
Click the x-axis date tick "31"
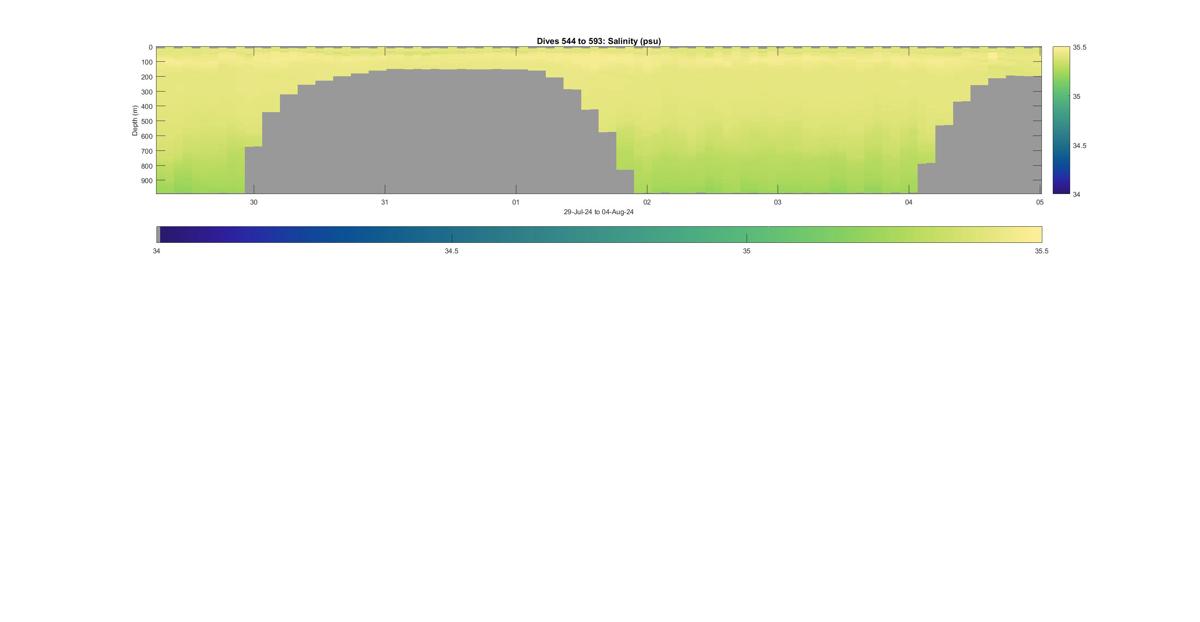pyautogui.click(x=385, y=202)
